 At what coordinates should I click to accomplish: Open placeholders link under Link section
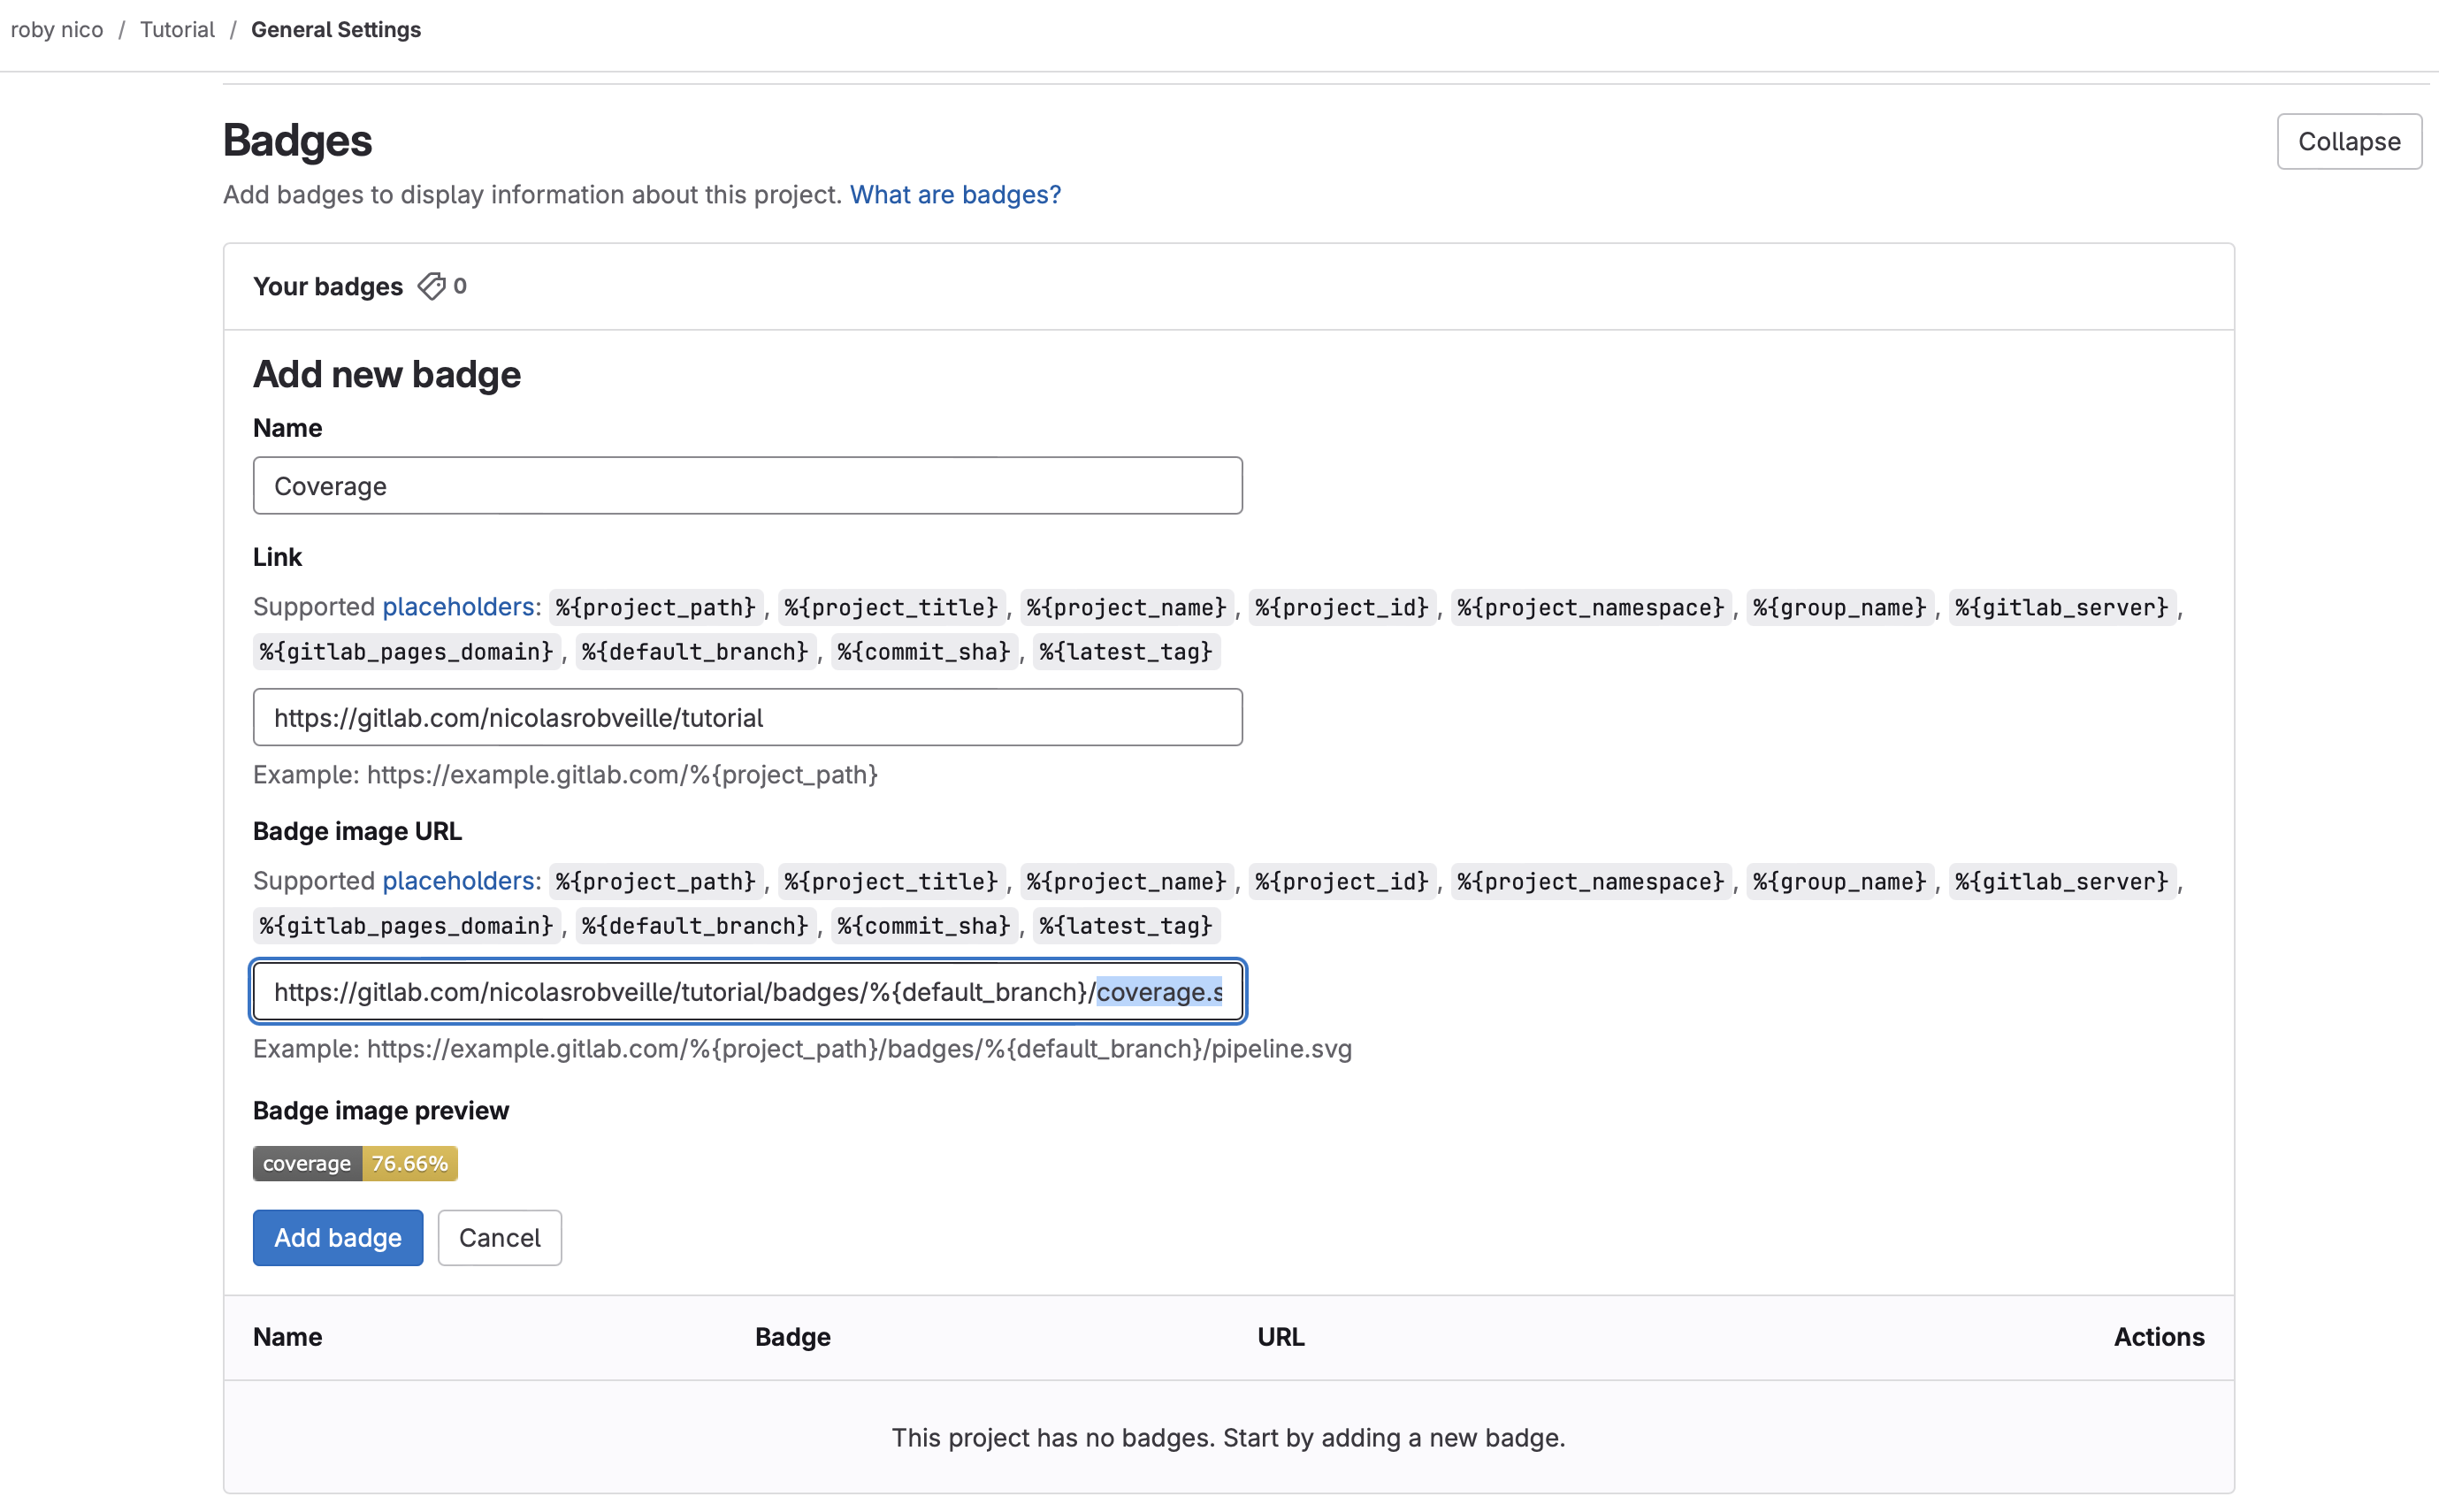[458, 606]
